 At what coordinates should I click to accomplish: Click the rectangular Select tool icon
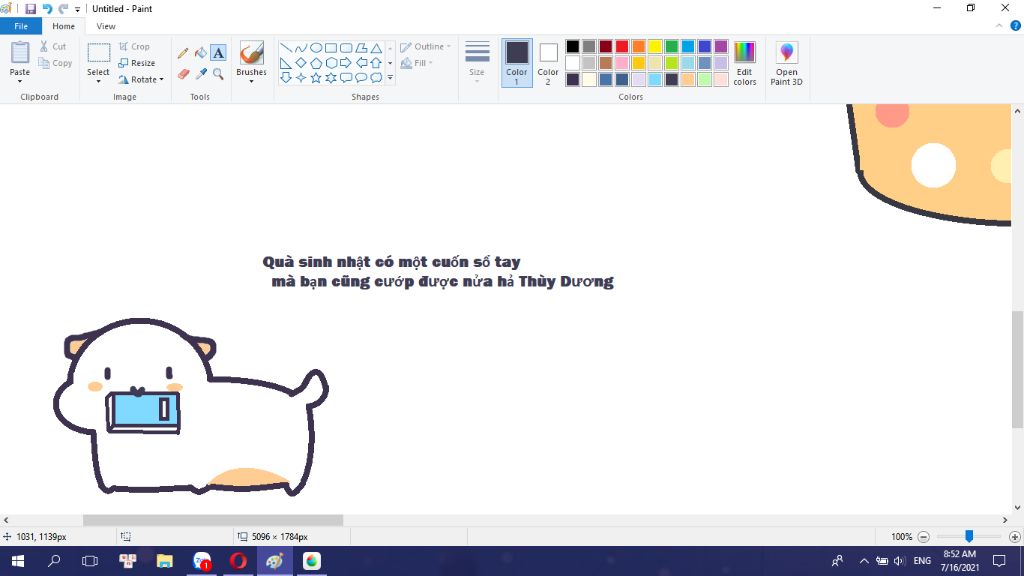click(x=99, y=53)
